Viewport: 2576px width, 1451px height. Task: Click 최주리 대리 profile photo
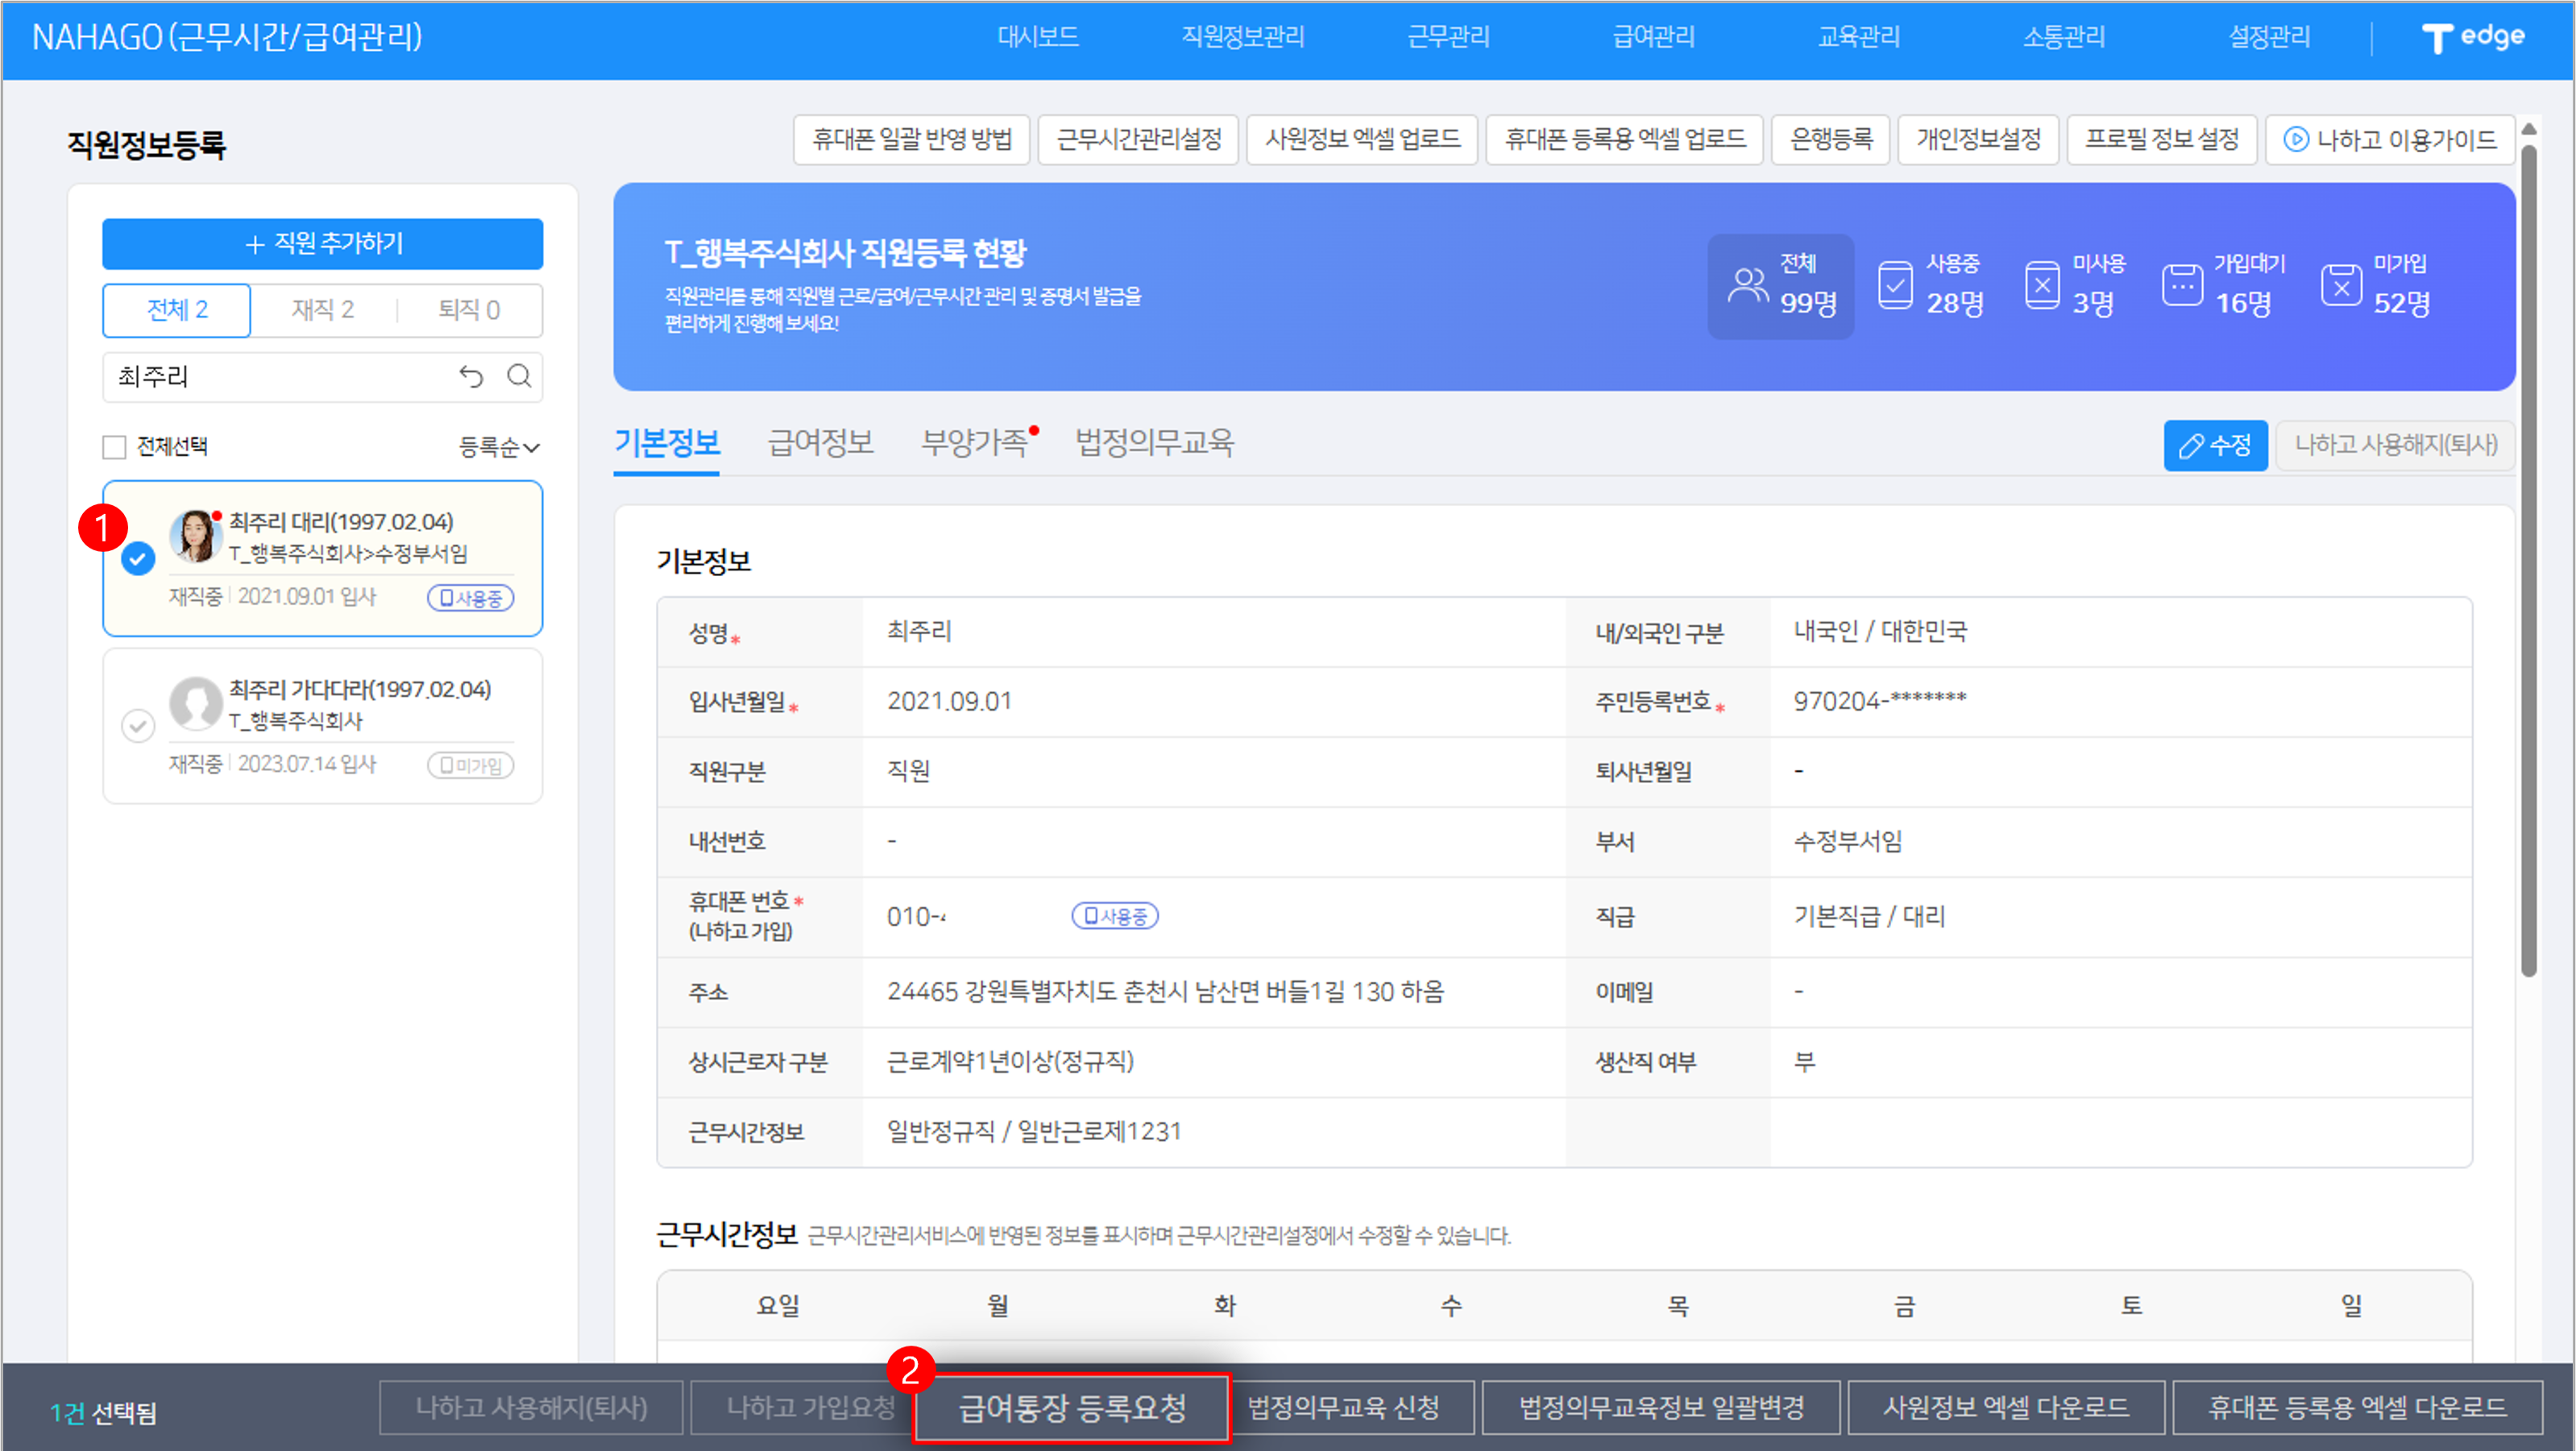tap(195, 536)
